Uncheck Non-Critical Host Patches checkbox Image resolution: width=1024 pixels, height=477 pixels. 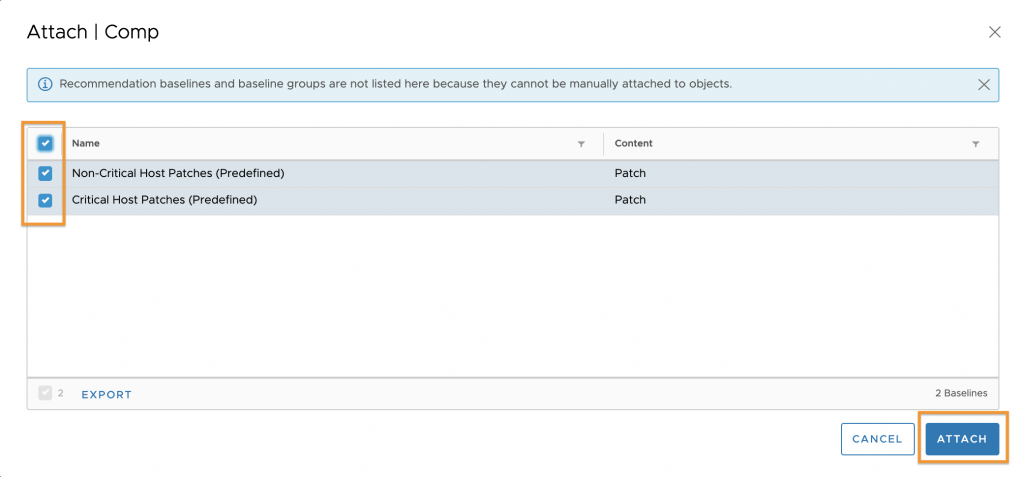tap(45, 173)
